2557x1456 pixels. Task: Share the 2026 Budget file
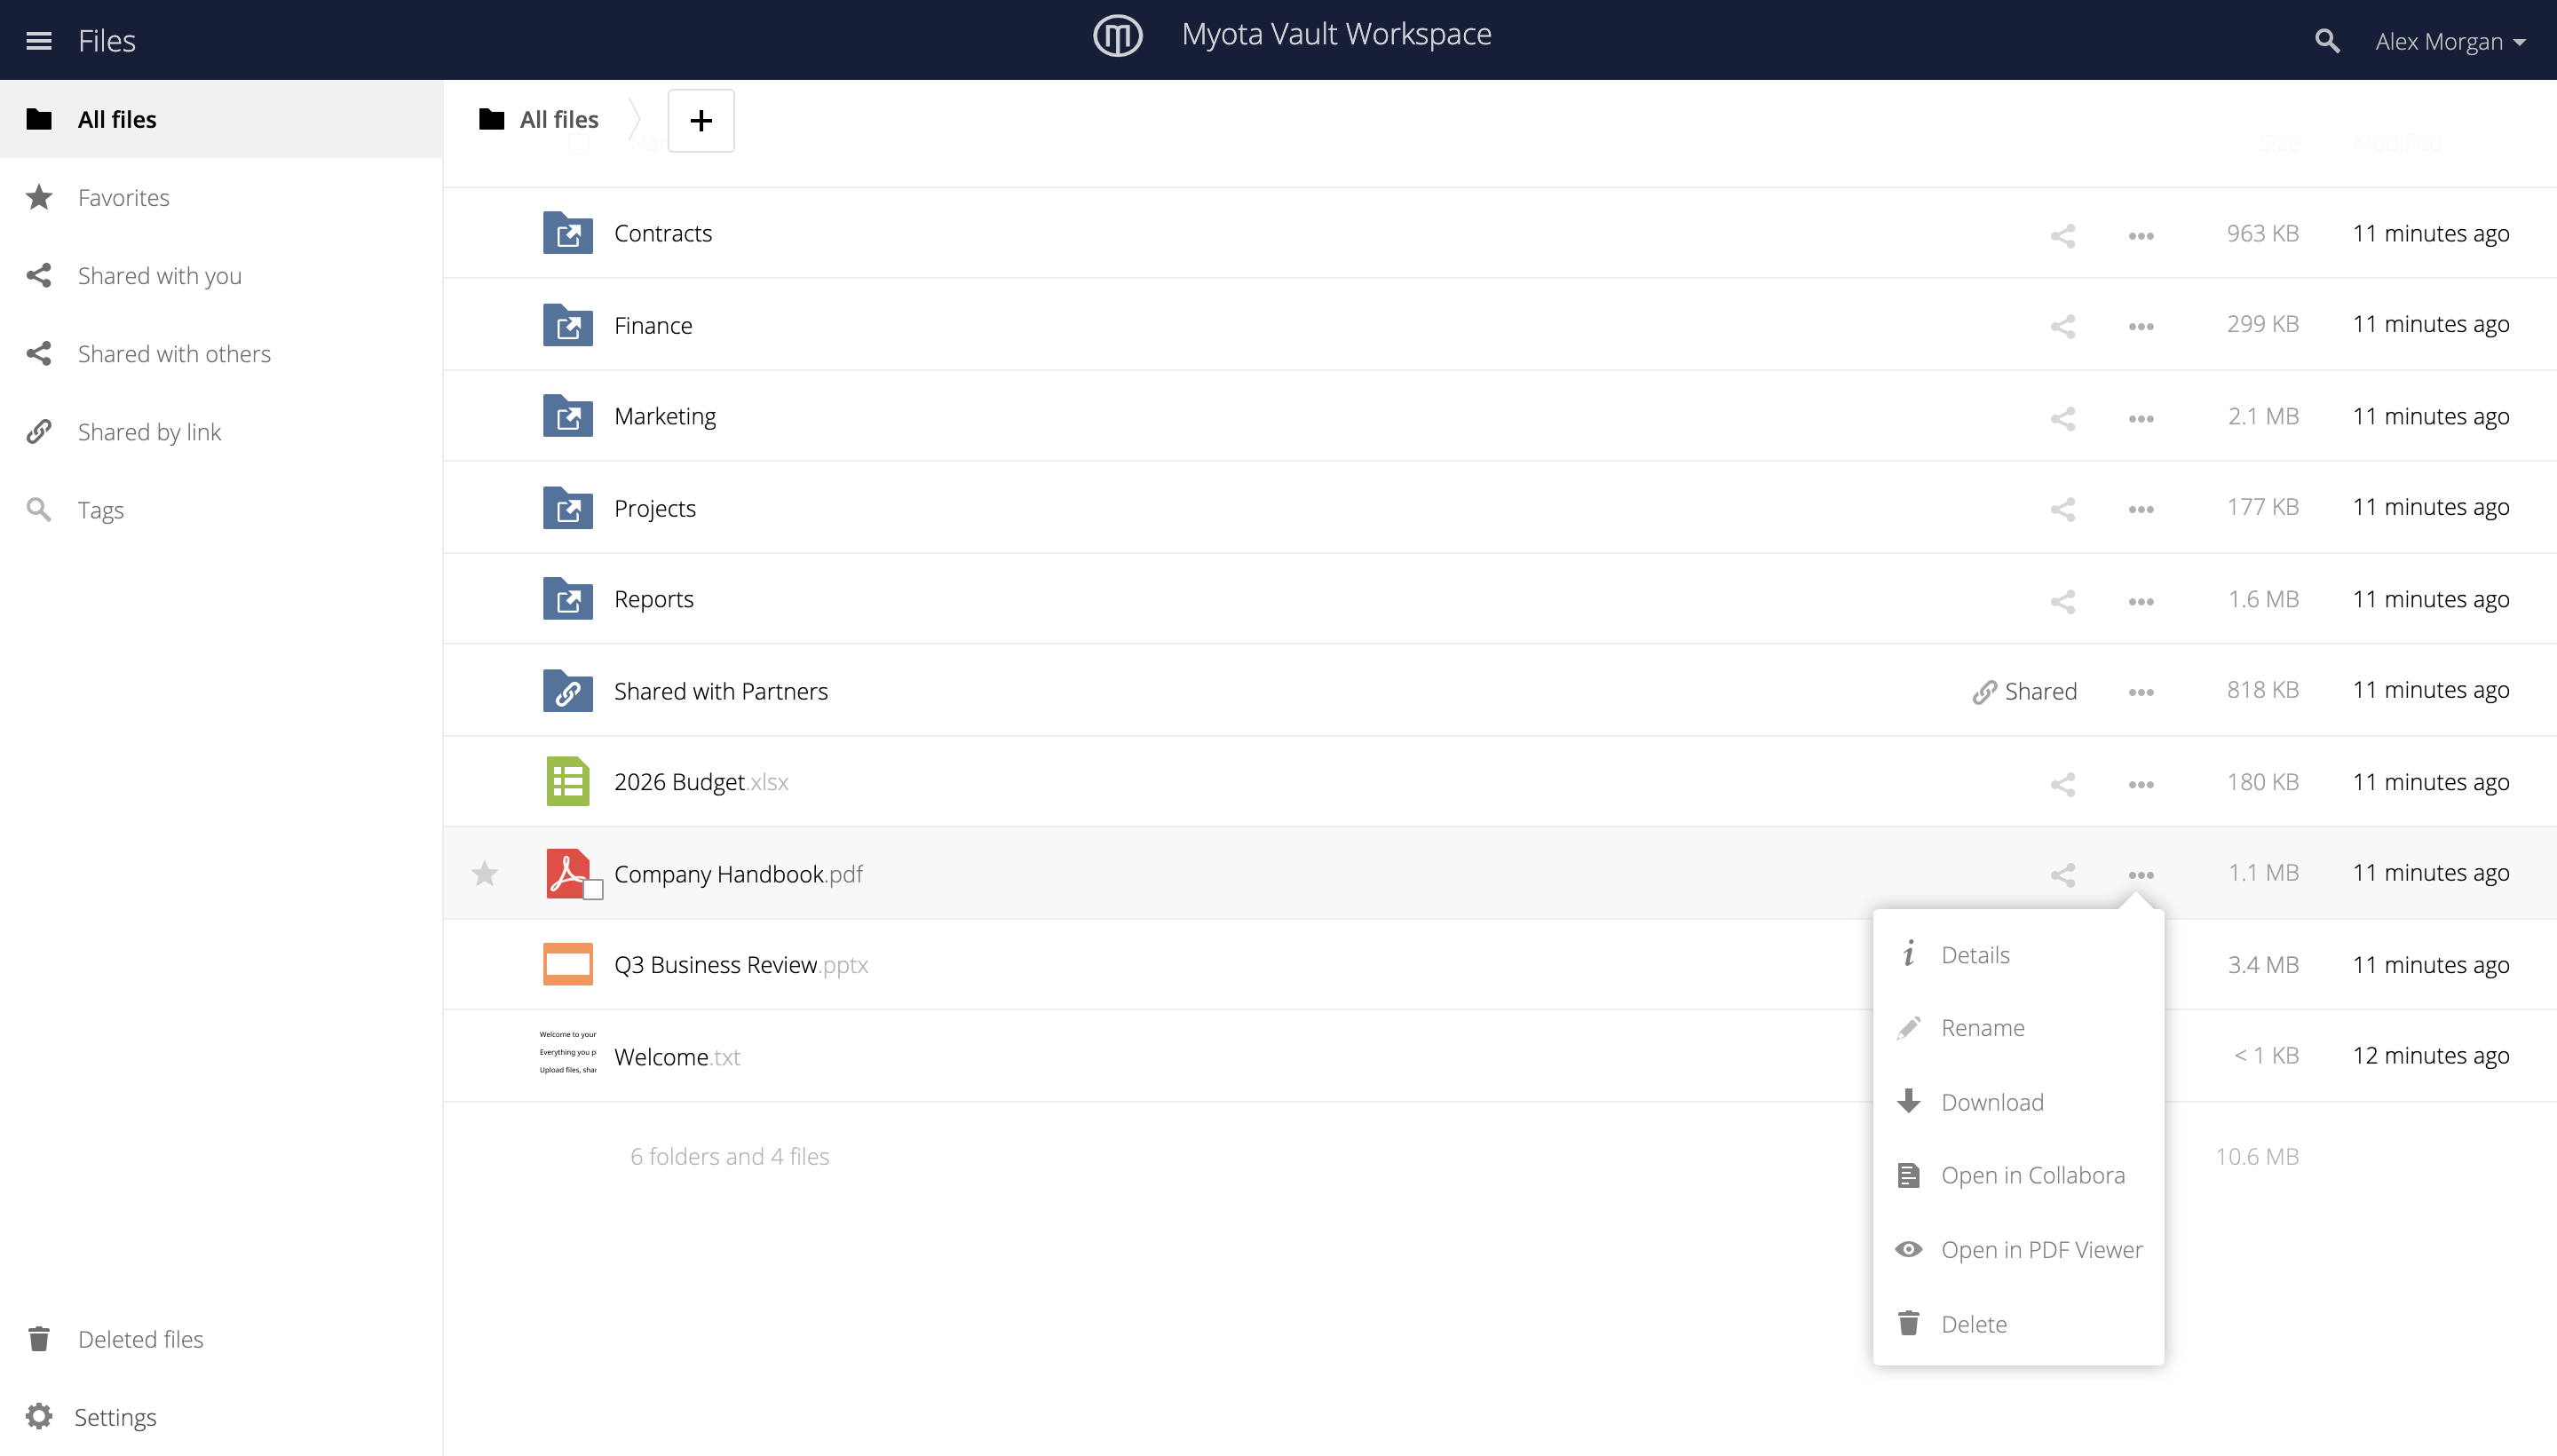[2062, 784]
